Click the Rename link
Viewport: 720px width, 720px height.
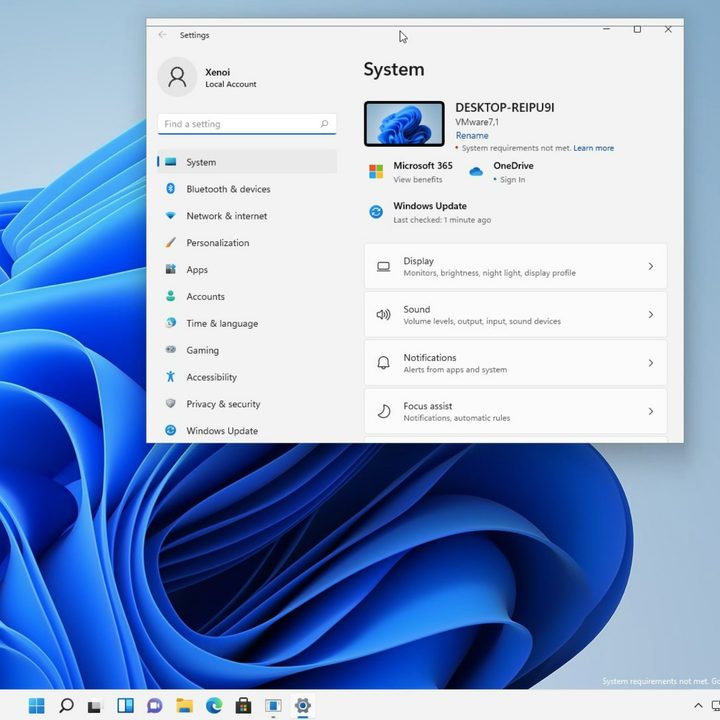[x=472, y=135]
